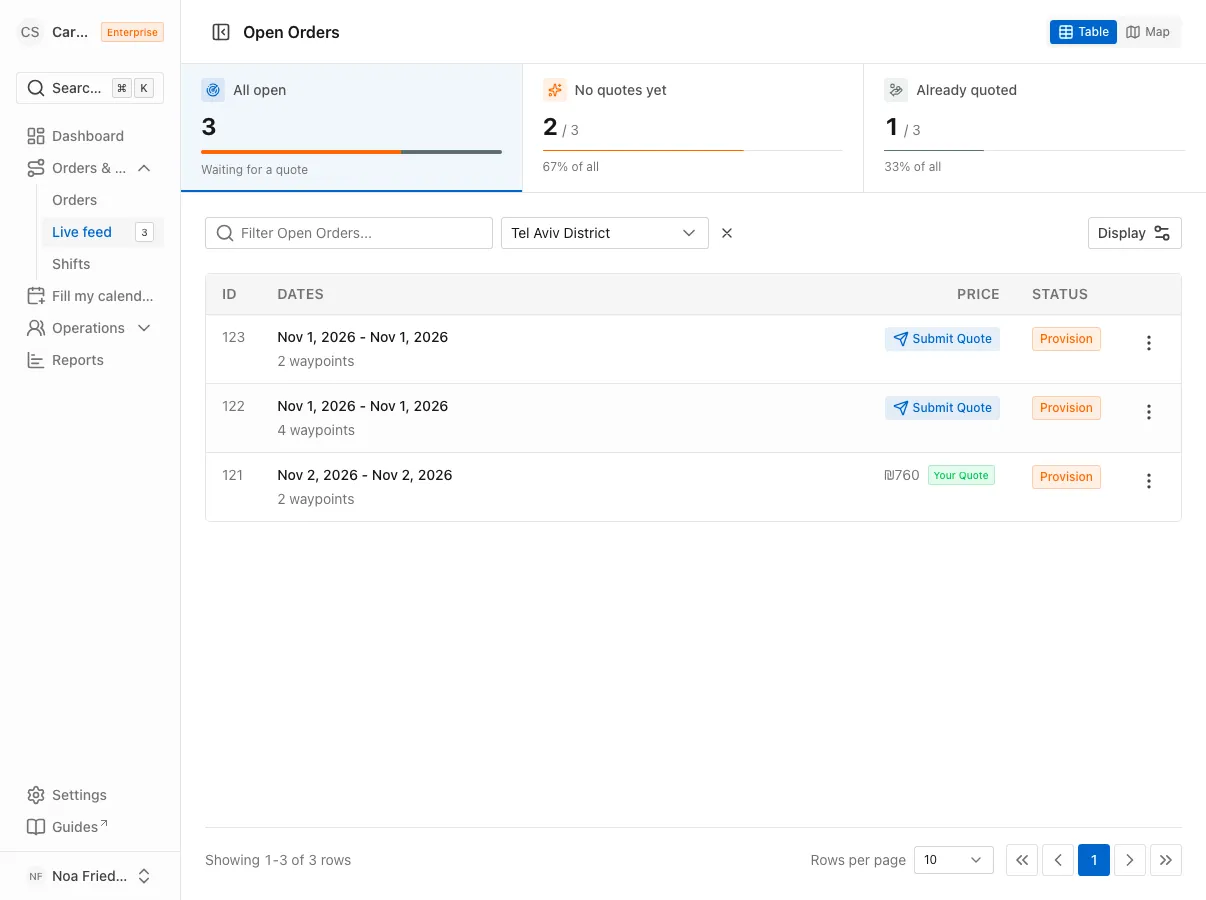Click the three-dot menu for order 123
The height and width of the screenshot is (900, 1206).
coord(1149,343)
